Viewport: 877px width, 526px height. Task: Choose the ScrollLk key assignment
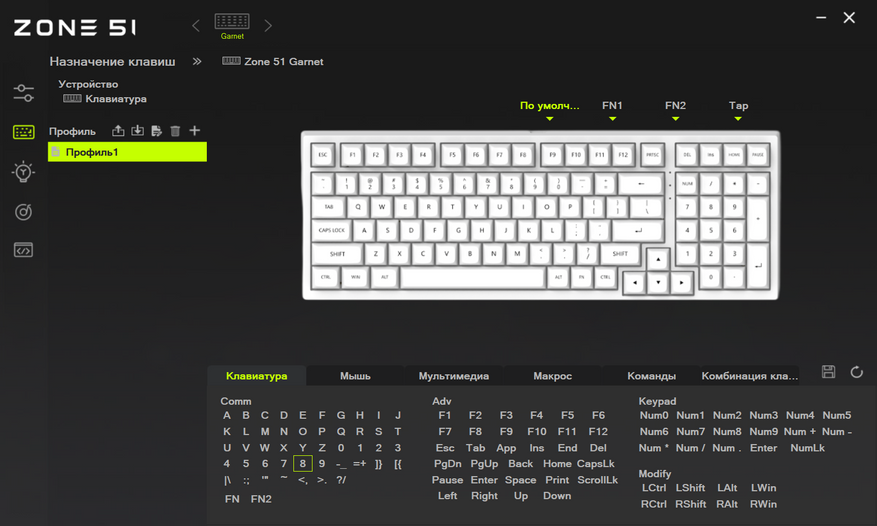(597, 480)
